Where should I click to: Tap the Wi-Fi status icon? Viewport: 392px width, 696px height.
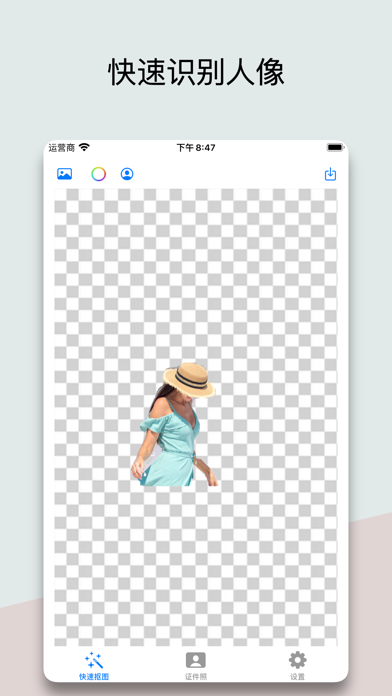tap(84, 147)
